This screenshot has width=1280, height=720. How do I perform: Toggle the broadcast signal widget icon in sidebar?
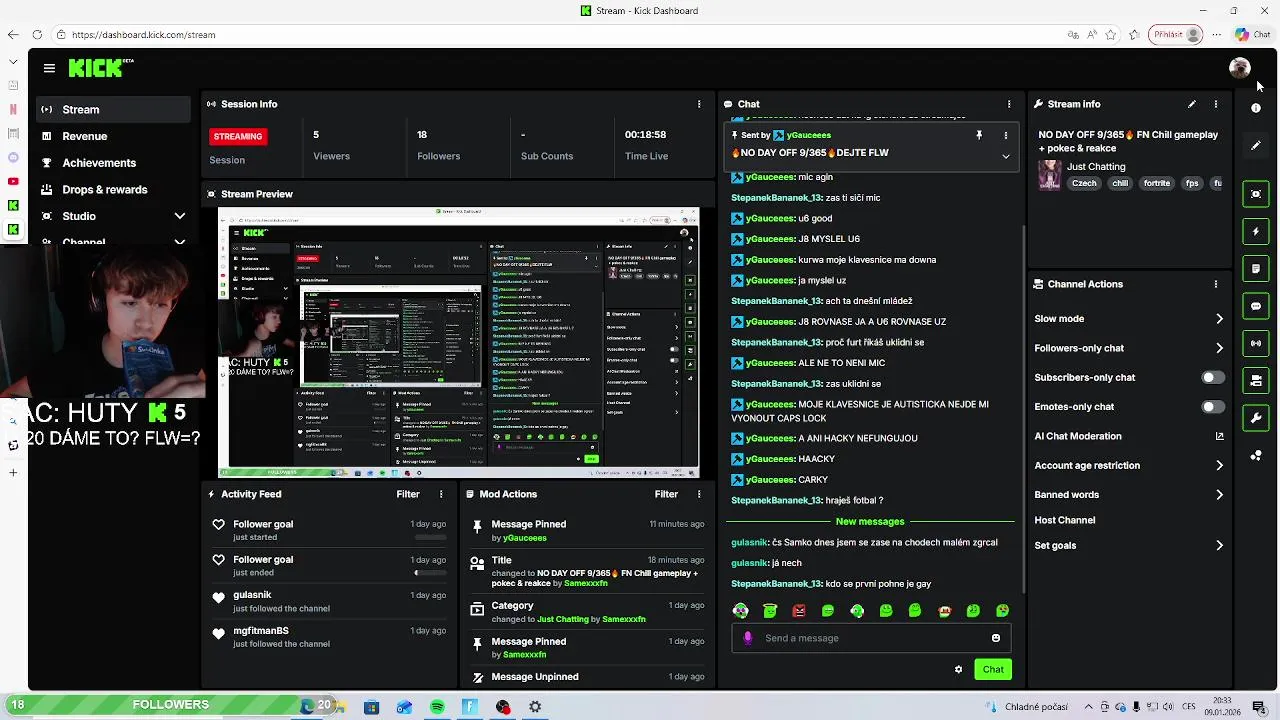[x=1256, y=343]
